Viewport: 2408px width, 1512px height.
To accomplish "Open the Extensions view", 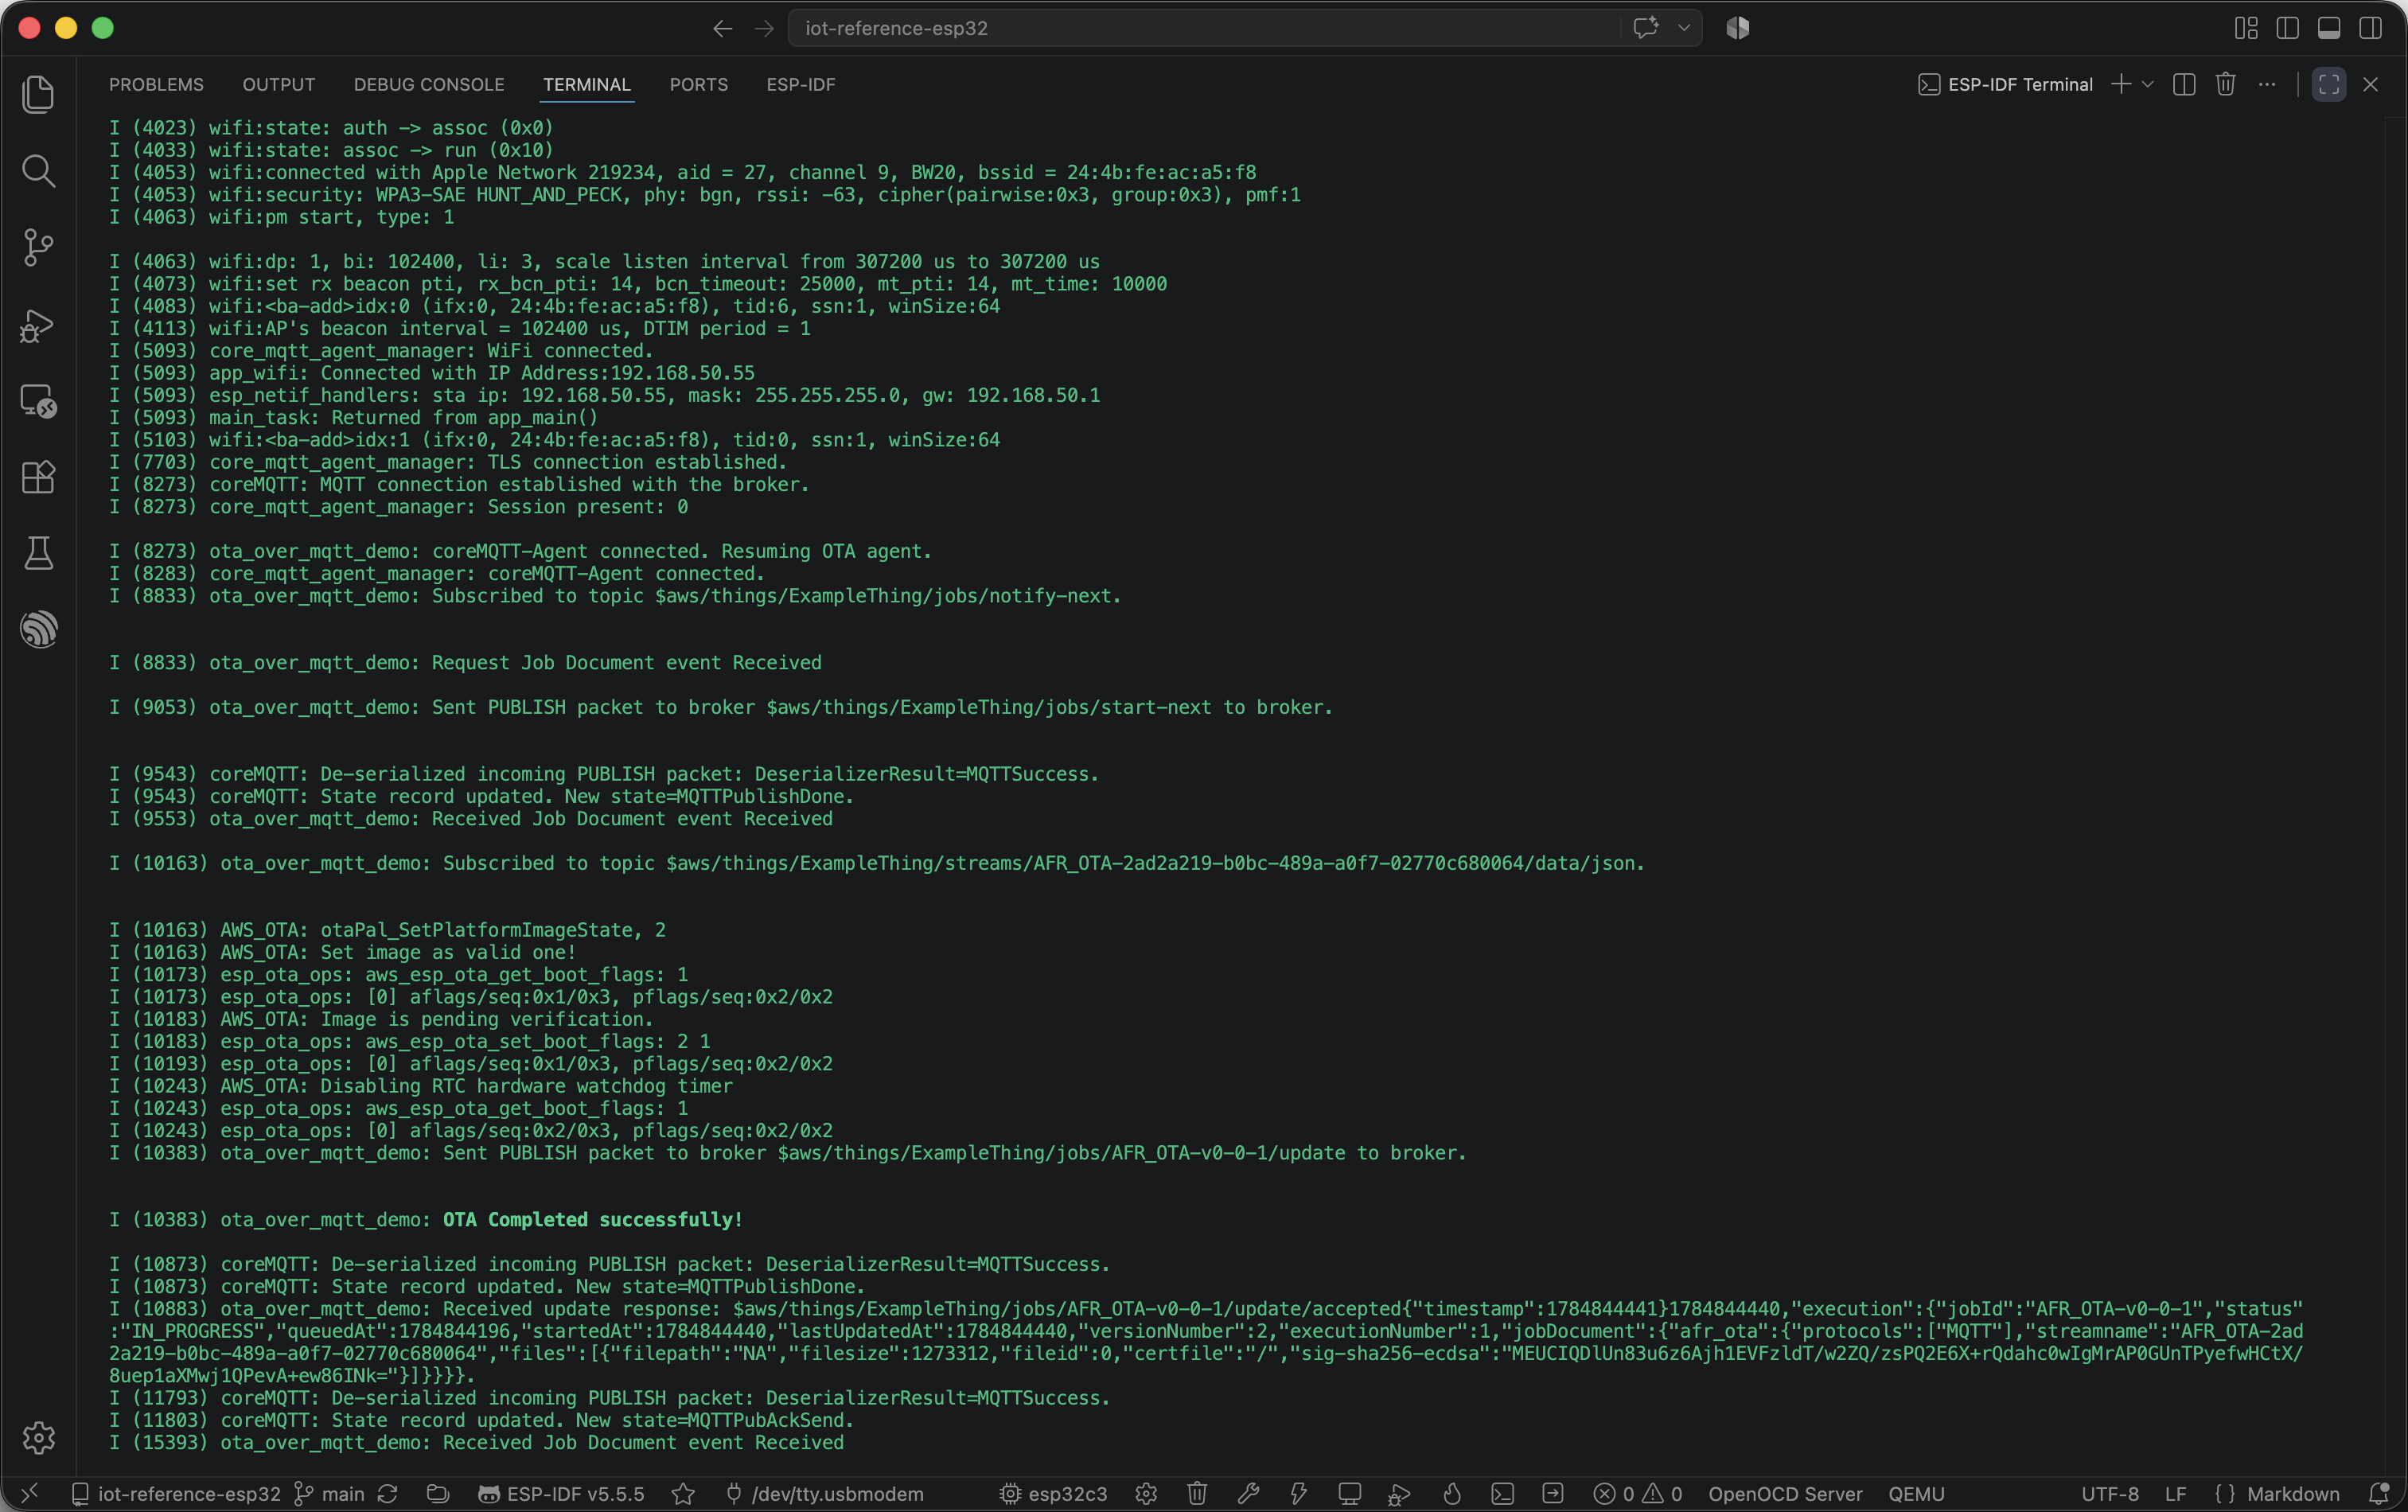I will [x=38, y=477].
